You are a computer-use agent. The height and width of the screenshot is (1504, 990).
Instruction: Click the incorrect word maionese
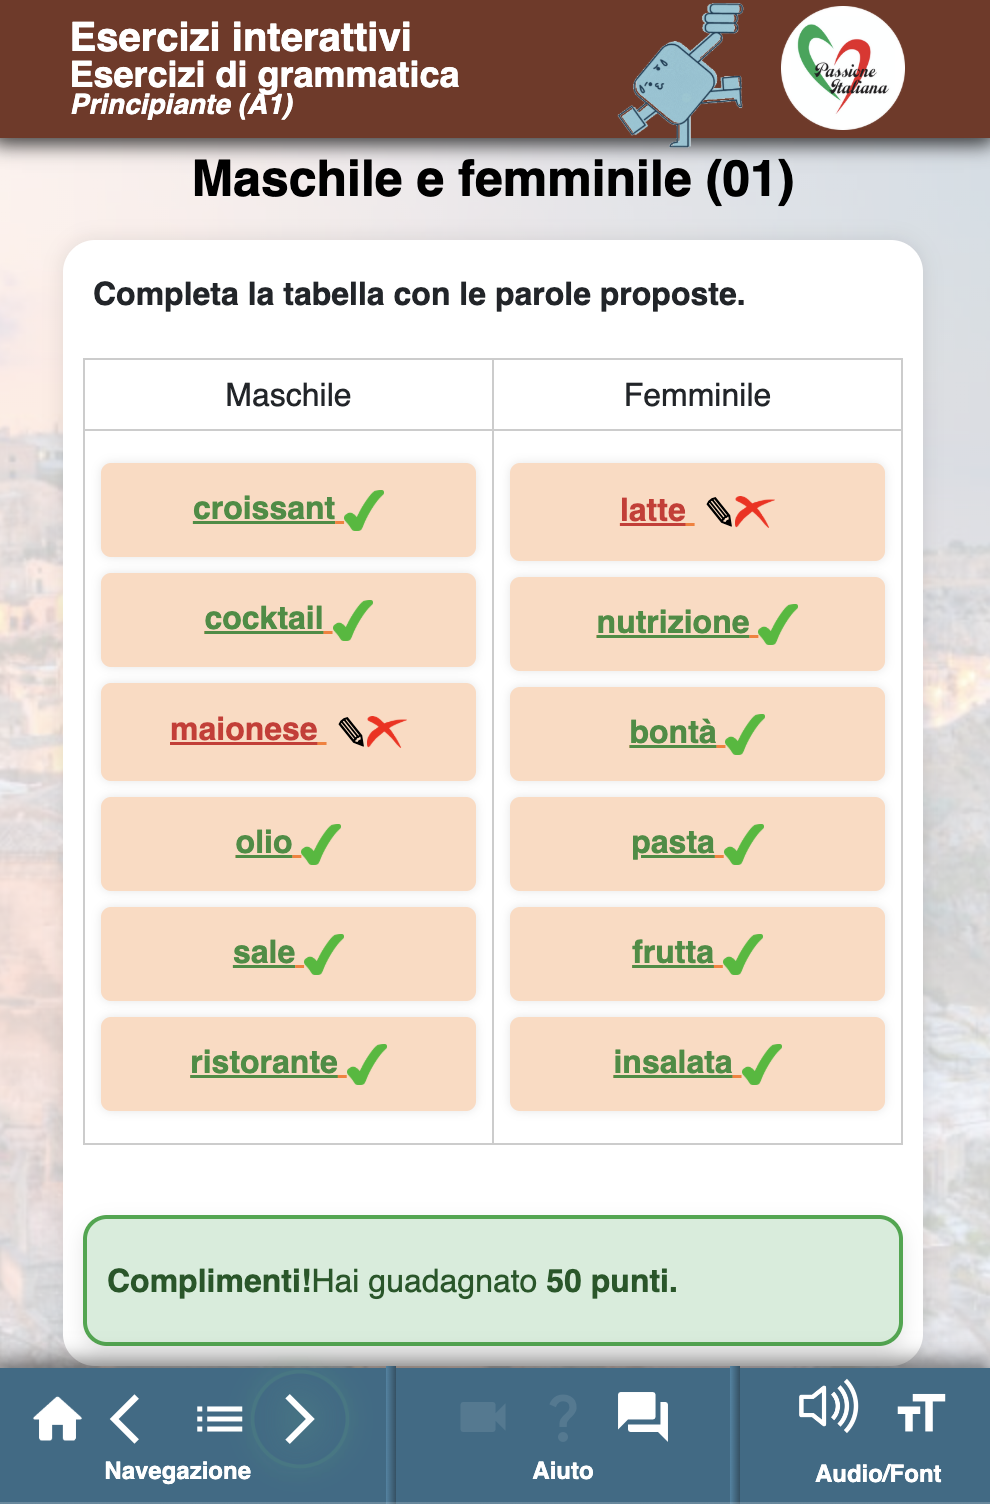click(244, 730)
